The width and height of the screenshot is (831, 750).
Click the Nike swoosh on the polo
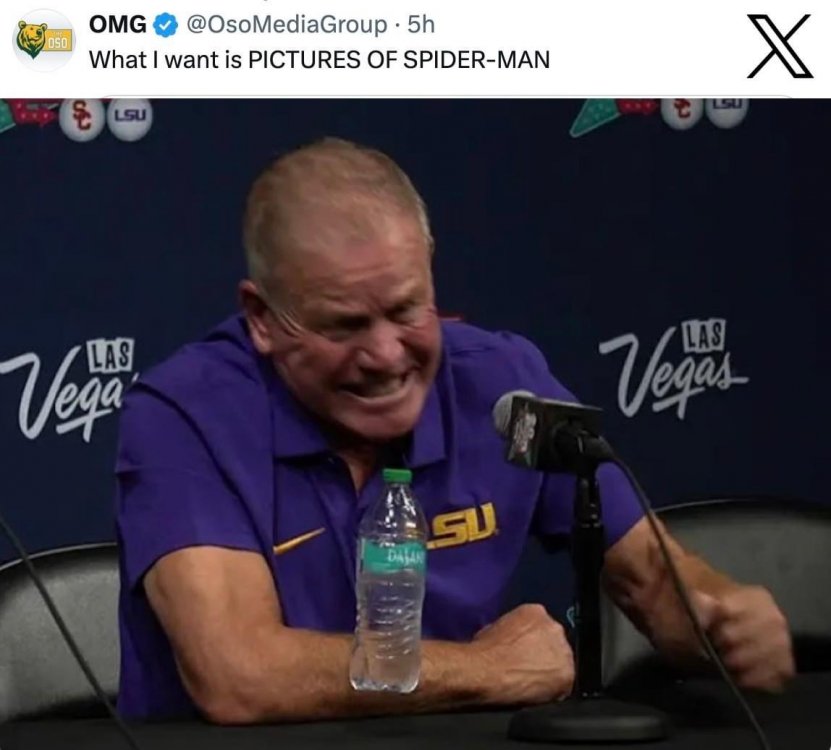pyautogui.click(x=298, y=541)
